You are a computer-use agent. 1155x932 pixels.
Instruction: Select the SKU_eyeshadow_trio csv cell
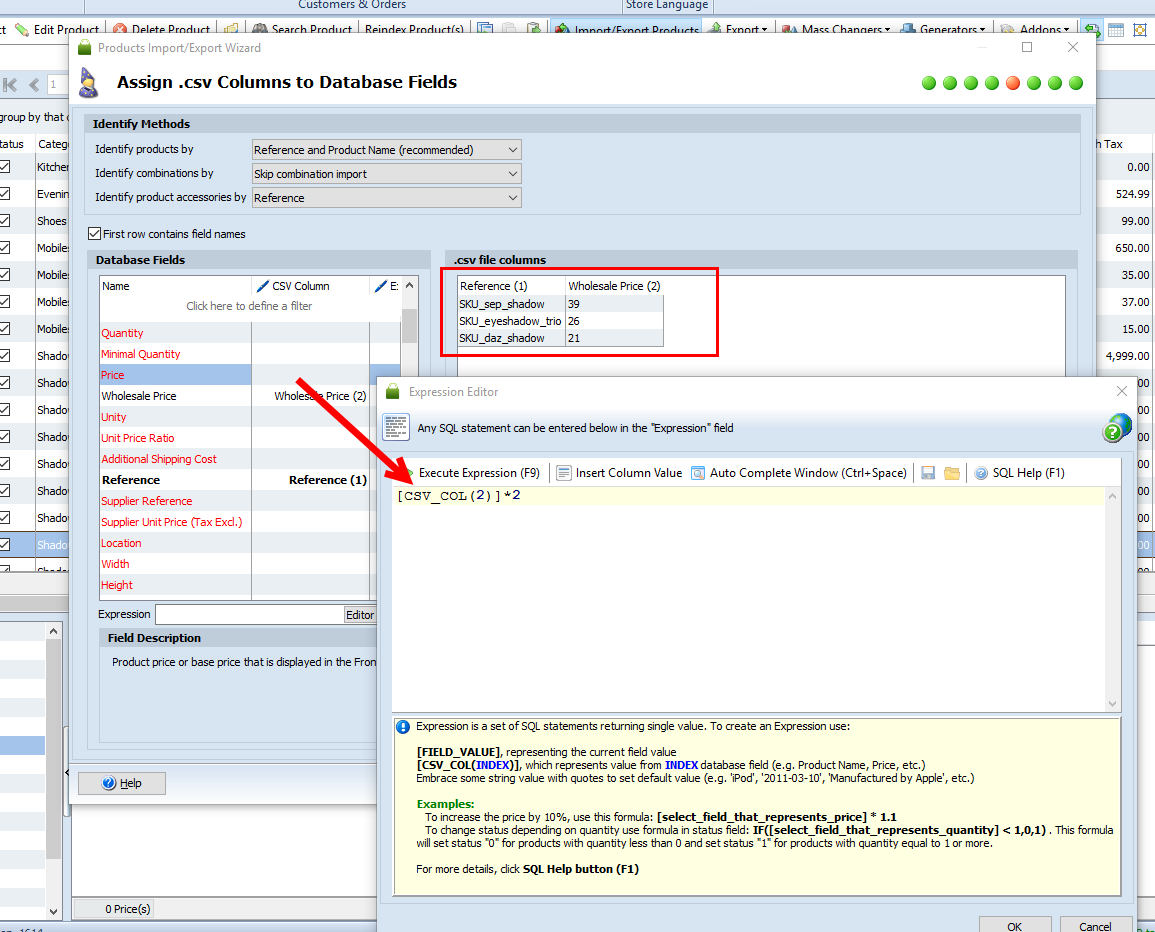(x=511, y=321)
